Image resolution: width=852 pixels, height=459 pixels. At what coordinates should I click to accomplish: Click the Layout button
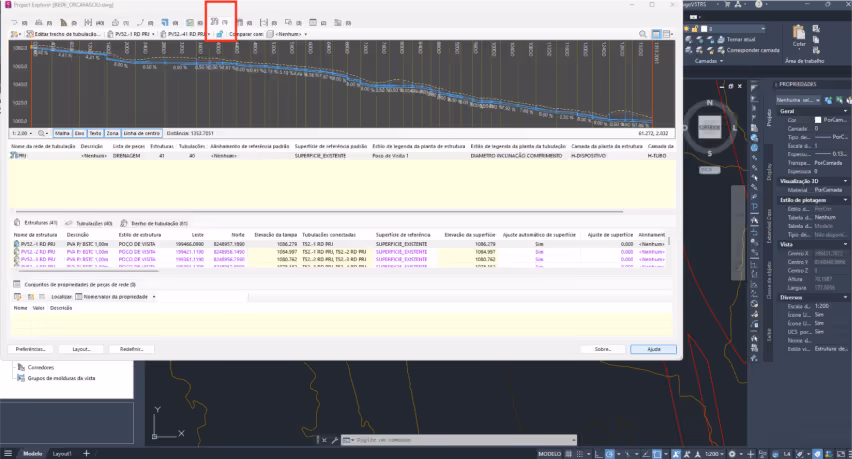click(x=81, y=349)
